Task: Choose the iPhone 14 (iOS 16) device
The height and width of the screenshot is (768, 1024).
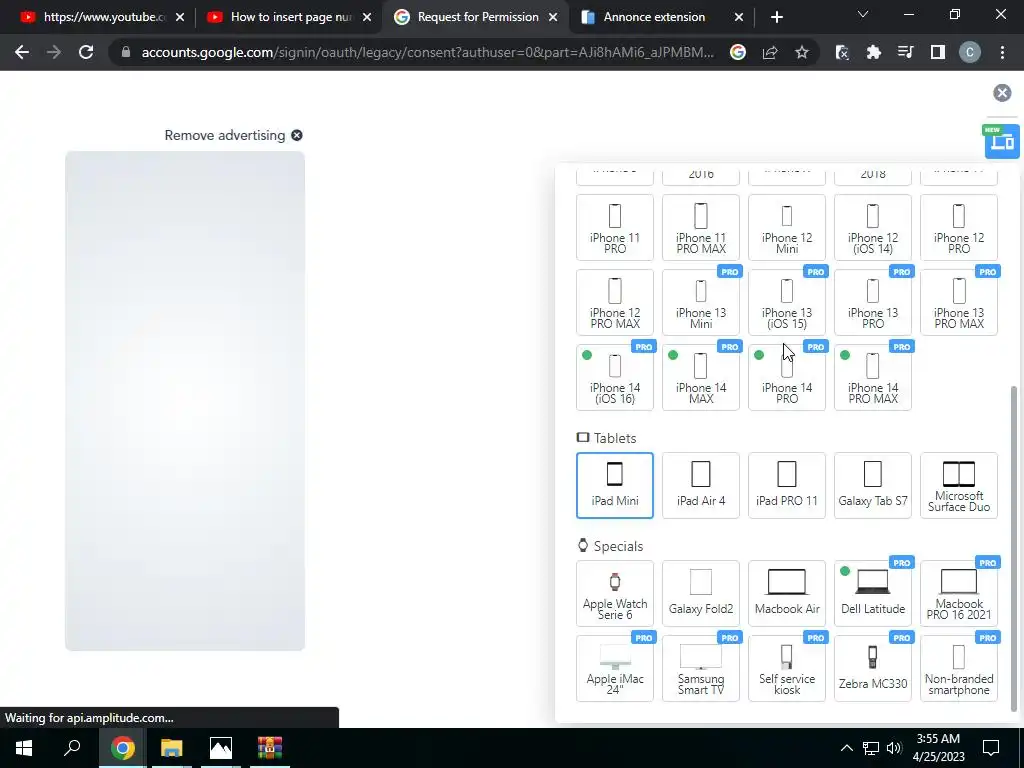Action: point(615,377)
